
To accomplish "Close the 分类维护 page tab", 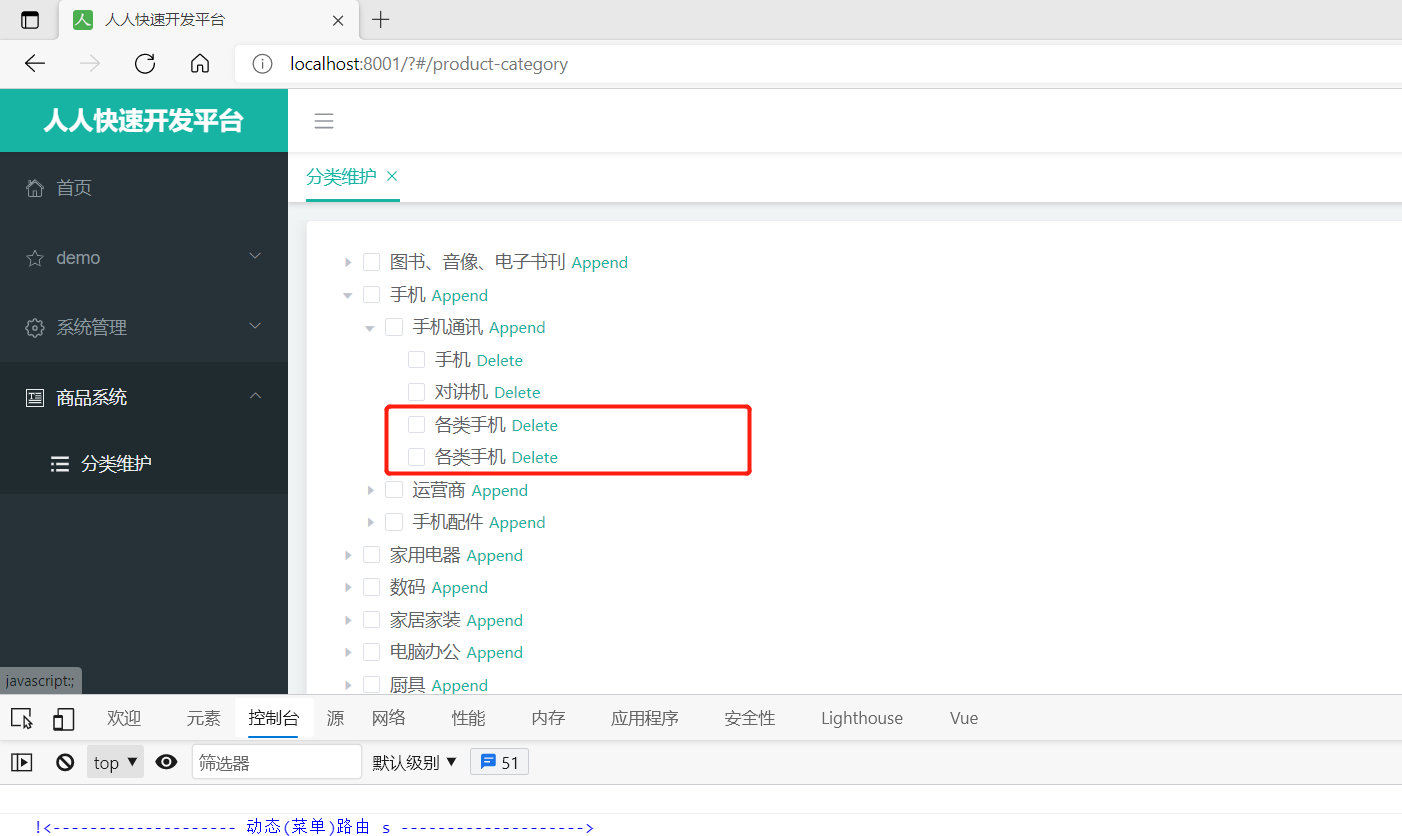I will tap(392, 176).
